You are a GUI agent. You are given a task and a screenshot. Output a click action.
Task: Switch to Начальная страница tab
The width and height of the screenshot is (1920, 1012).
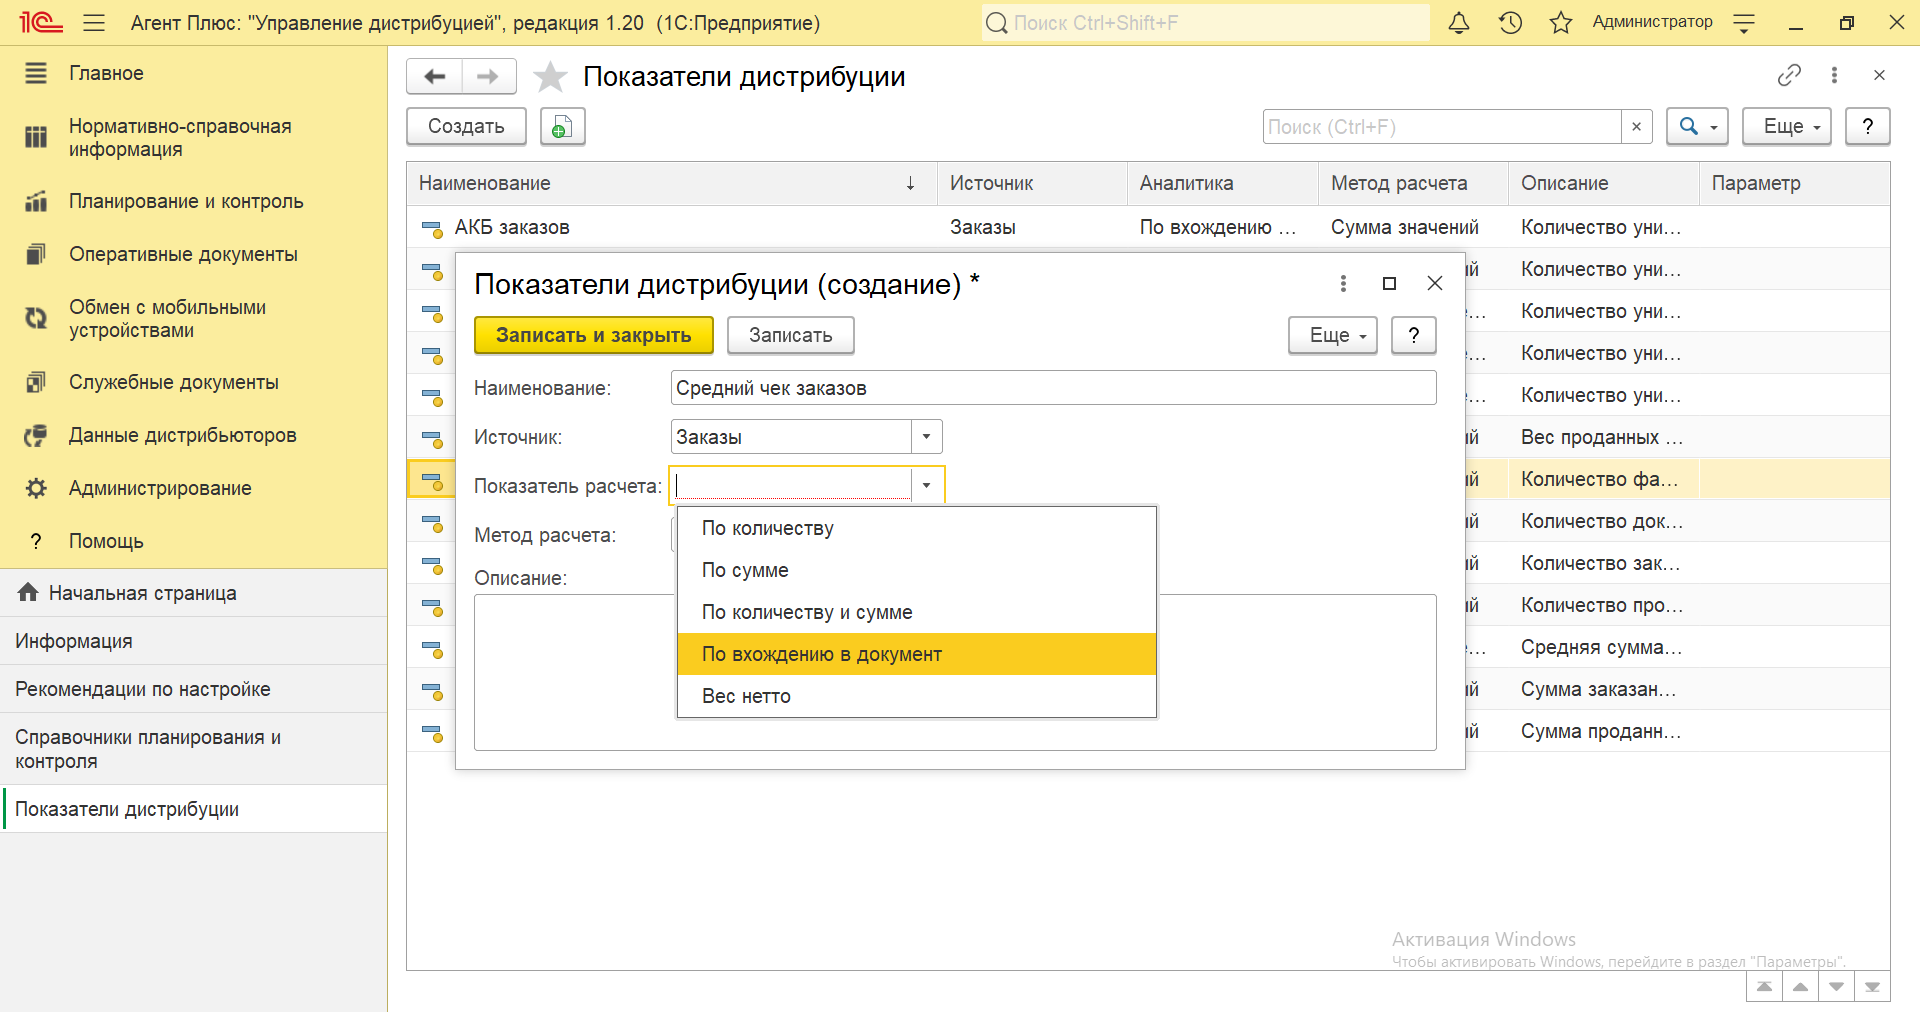[x=193, y=594]
